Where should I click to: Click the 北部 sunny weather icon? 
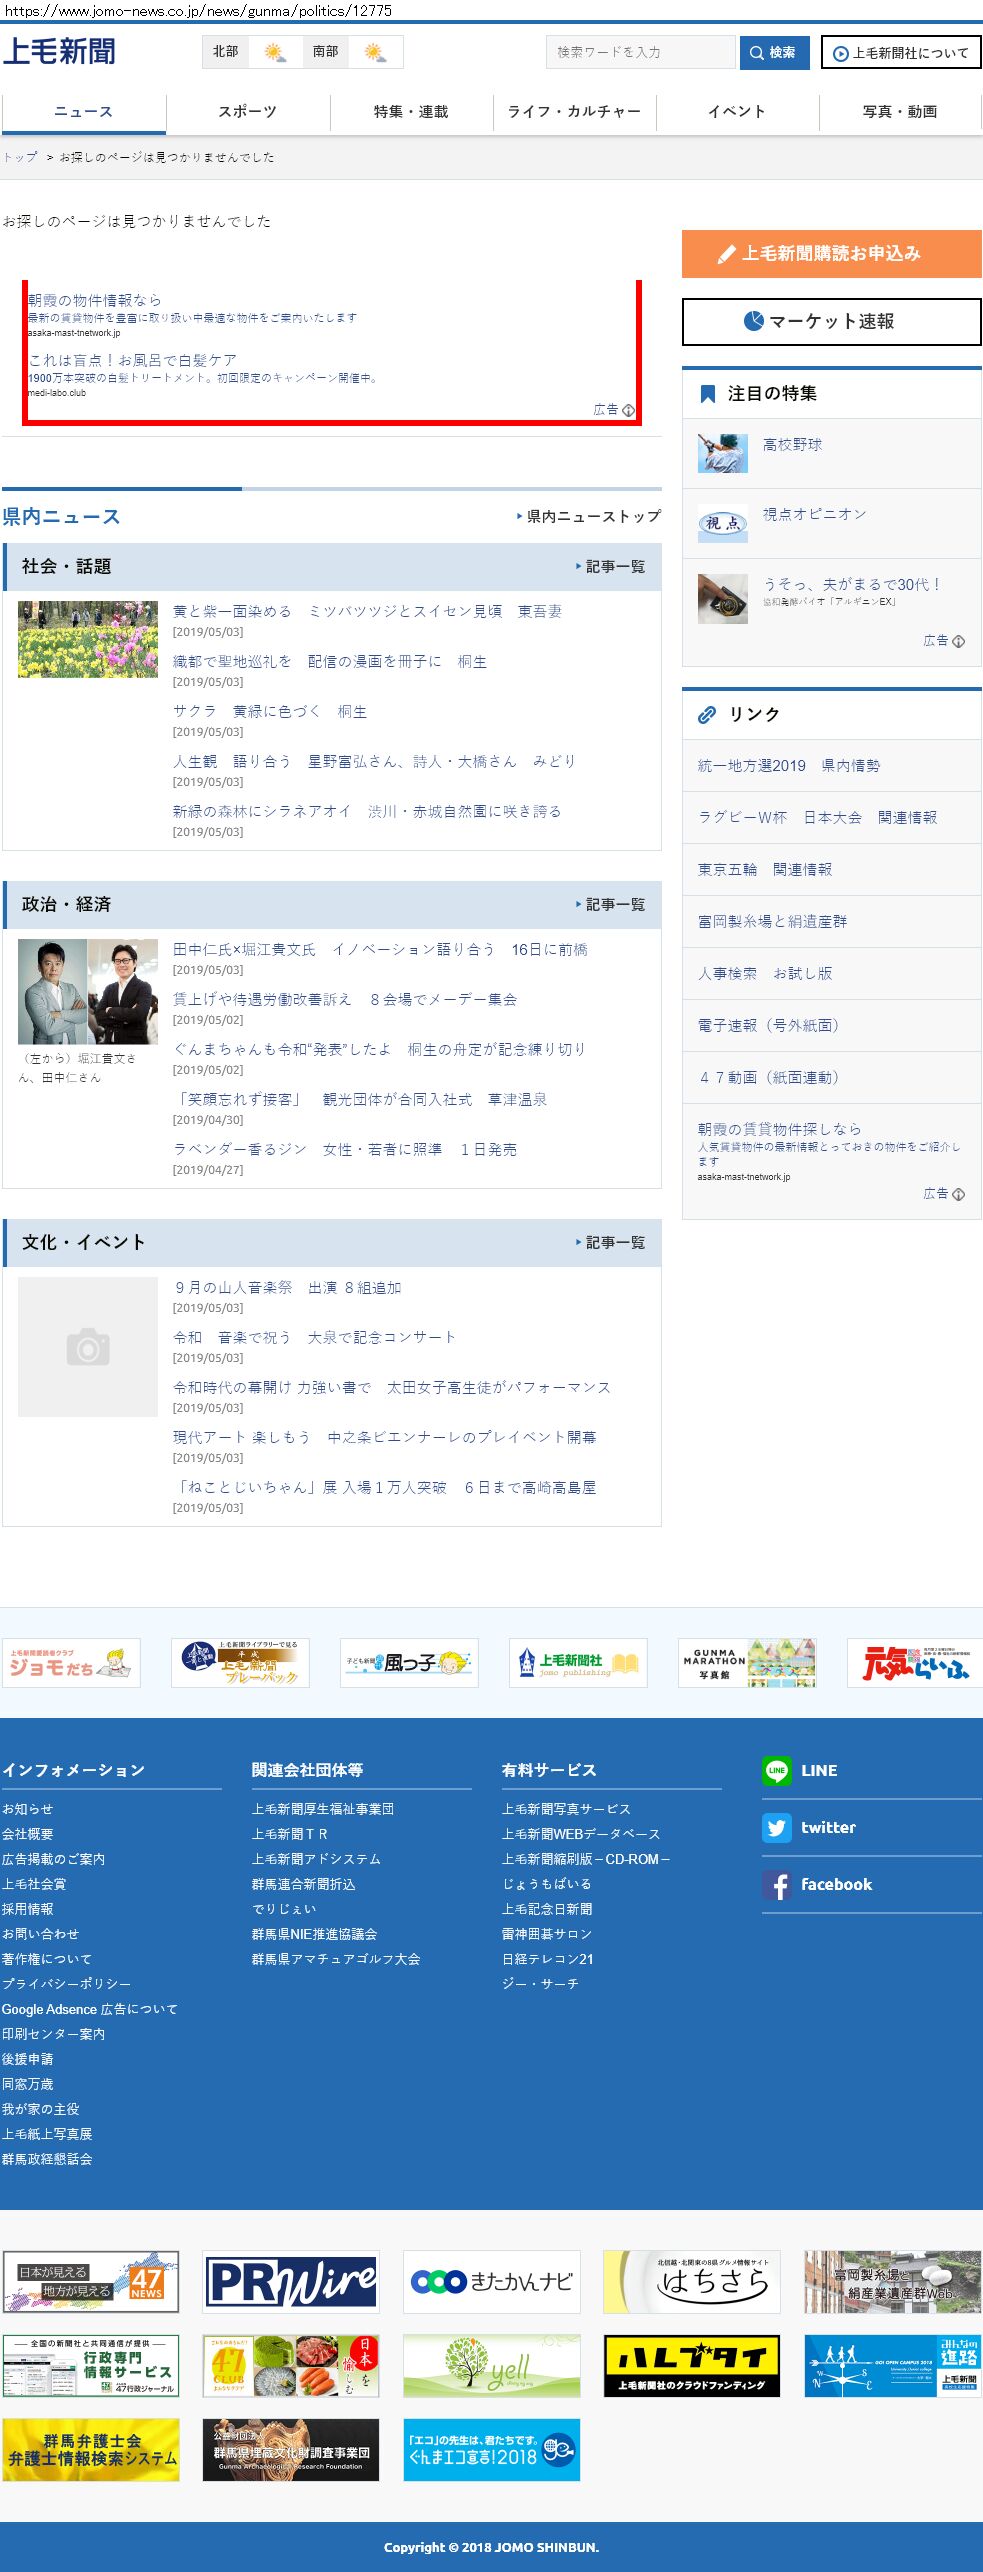click(274, 52)
